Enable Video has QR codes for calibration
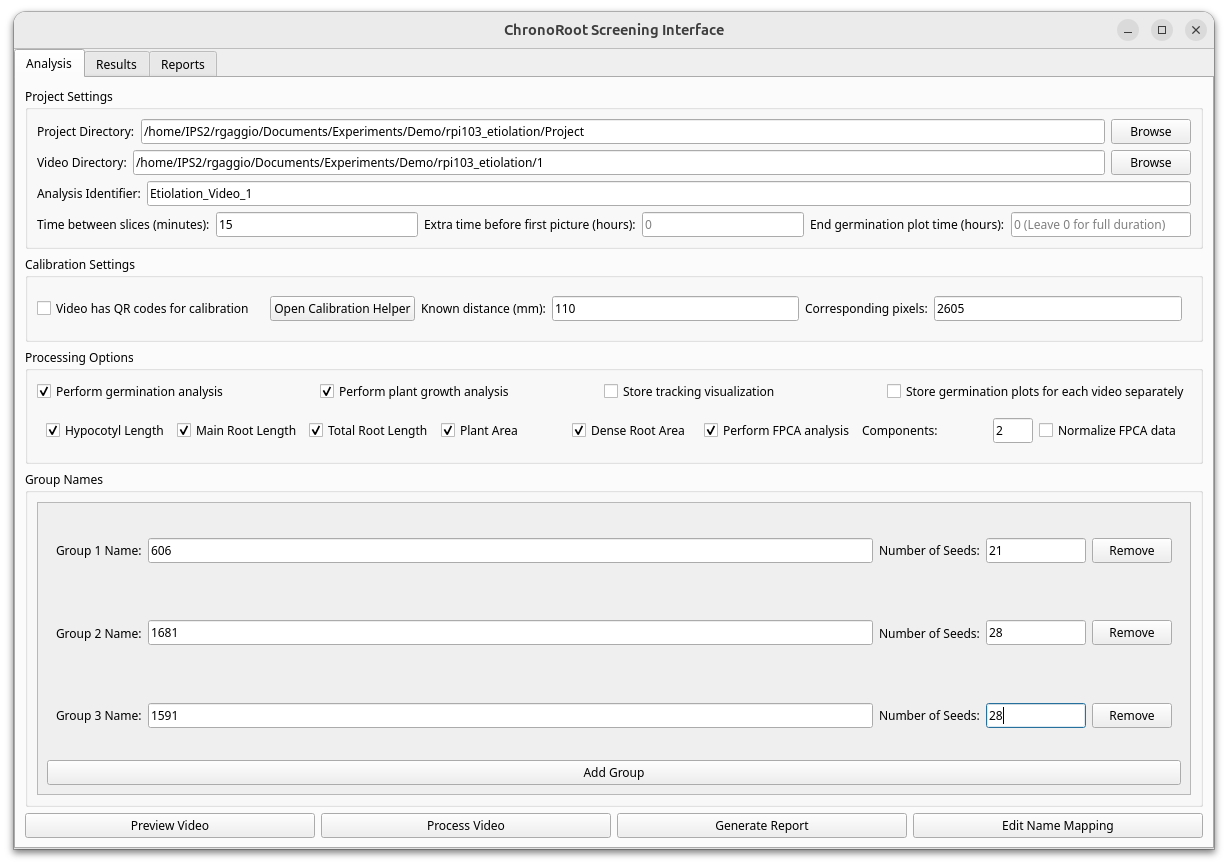1228x866 pixels. click(44, 308)
